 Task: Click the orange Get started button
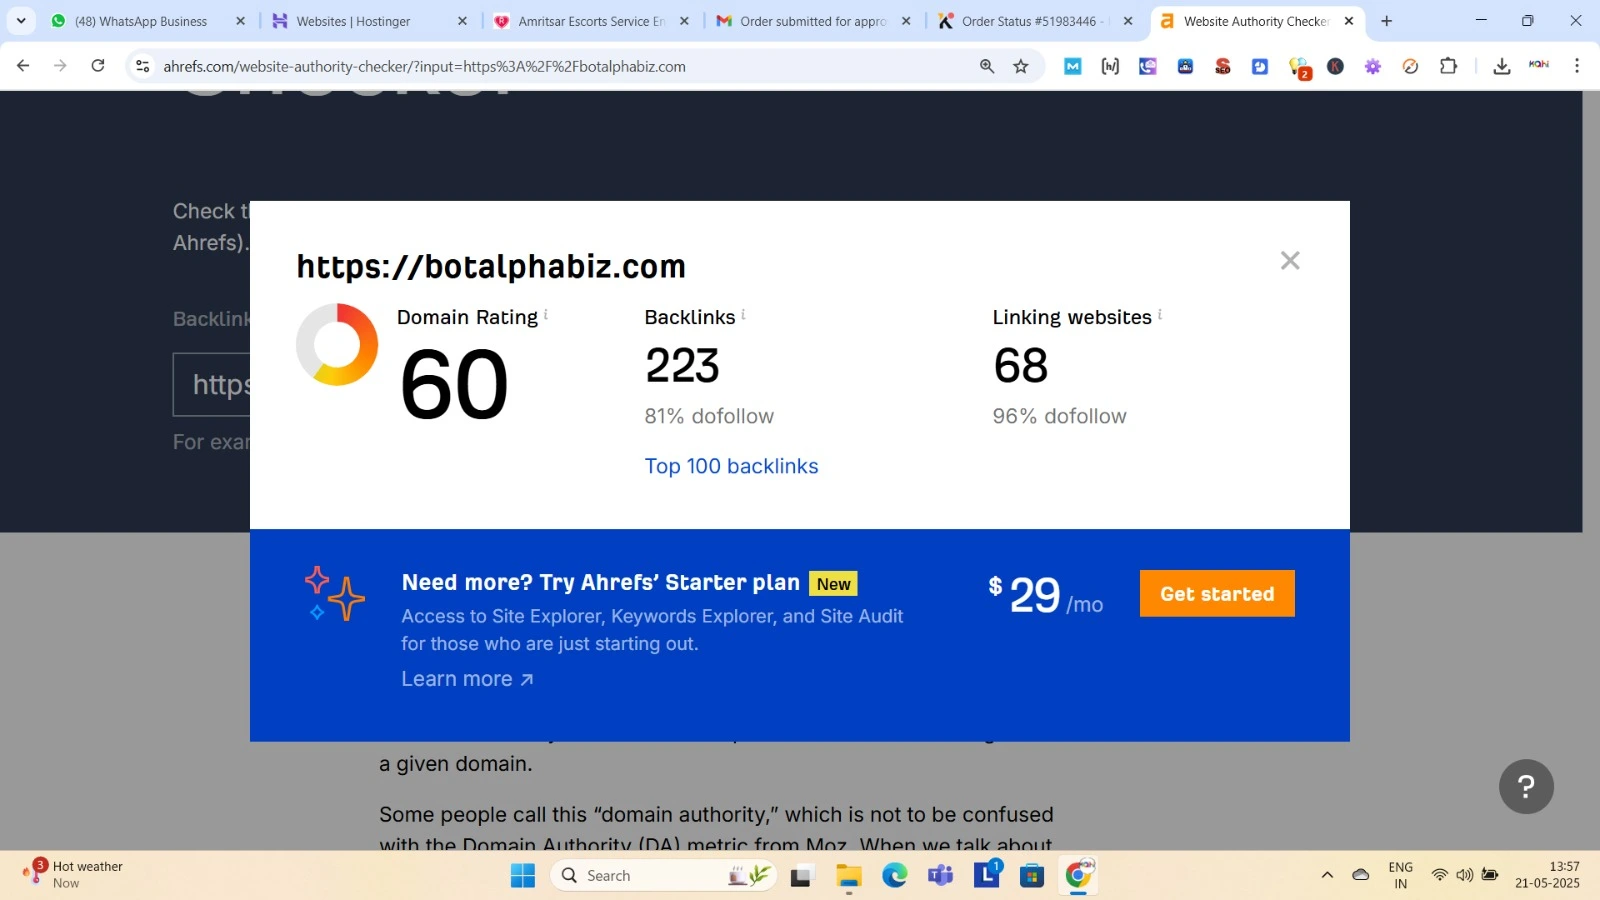point(1217,594)
